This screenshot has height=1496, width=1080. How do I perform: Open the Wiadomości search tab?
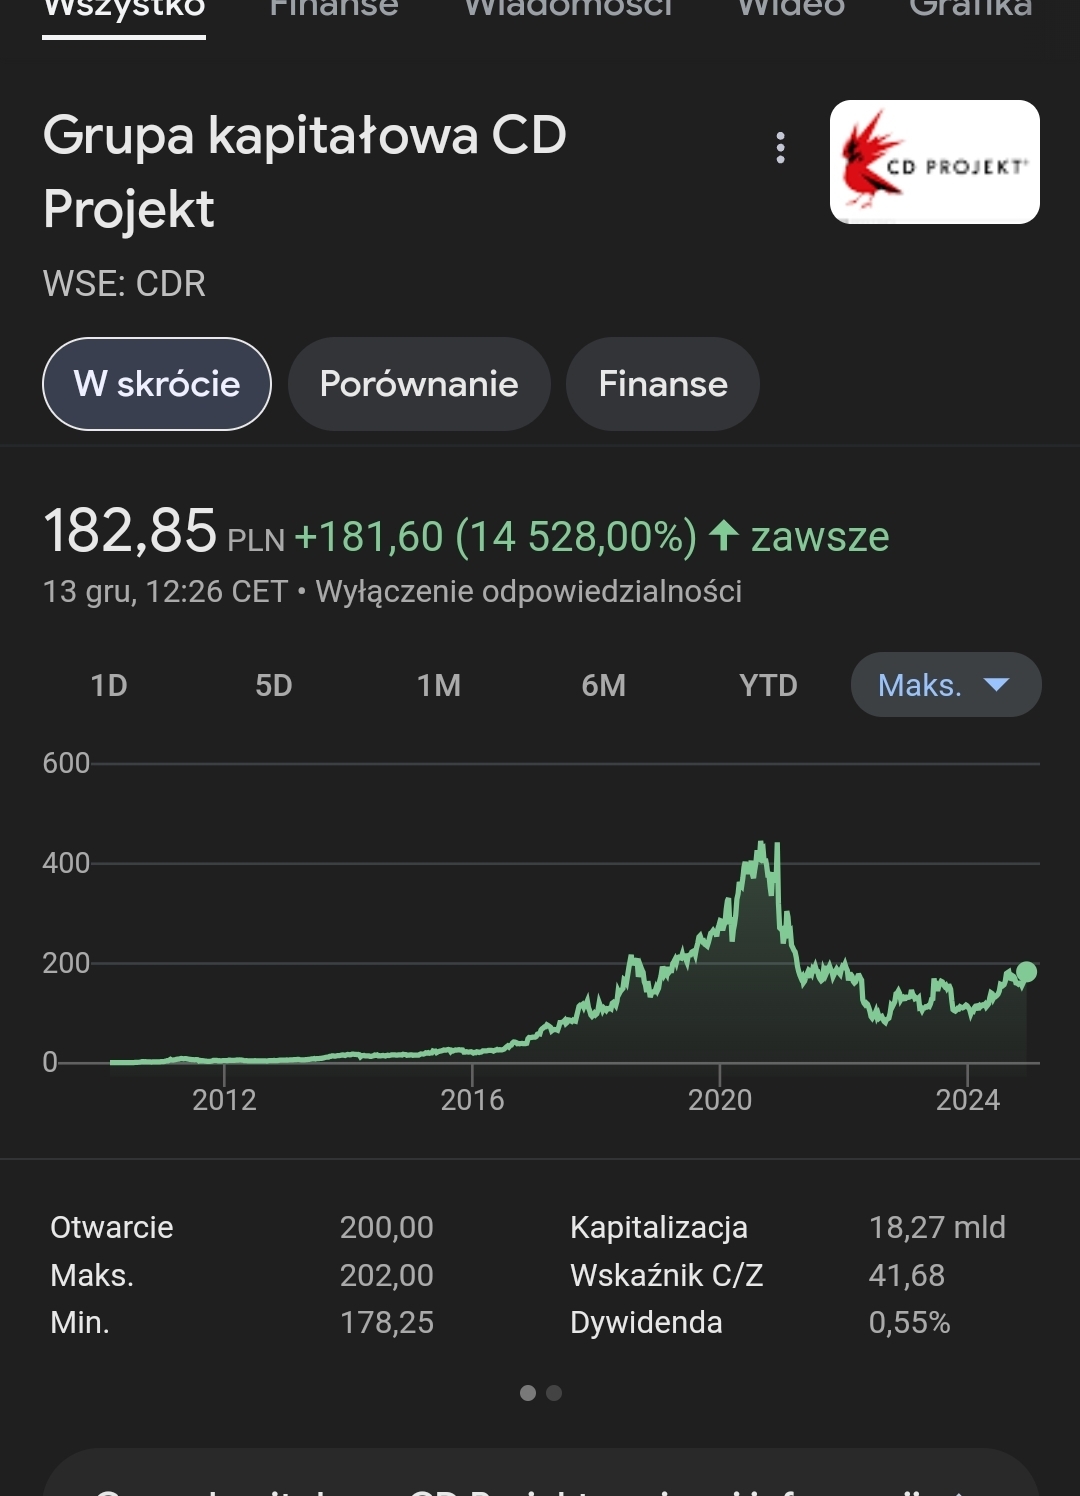(x=568, y=10)
